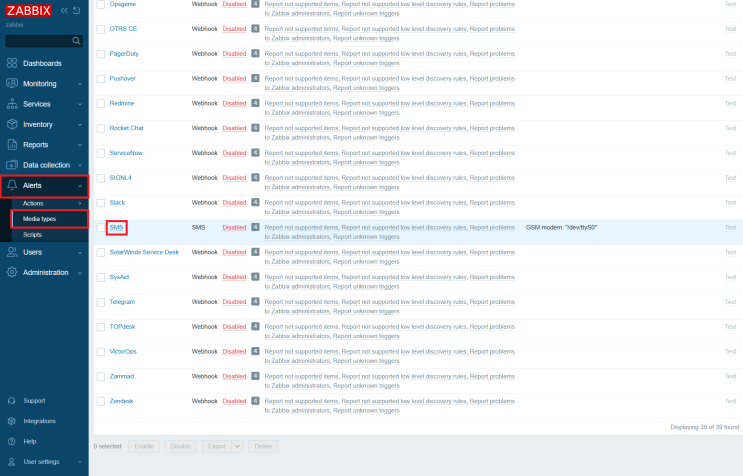Open the Export dropdown arrow
Viewport: 743px width, 476px height.
(x=237, y=446)
